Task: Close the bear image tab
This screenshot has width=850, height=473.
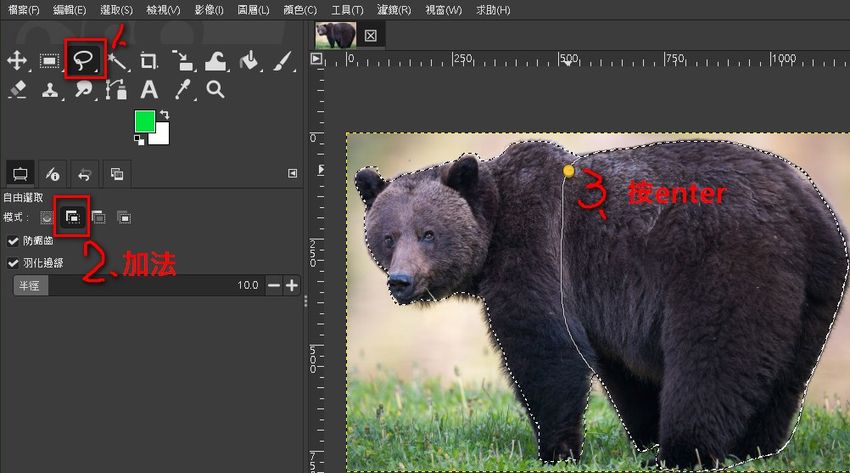Action: (x=370, y=35)
